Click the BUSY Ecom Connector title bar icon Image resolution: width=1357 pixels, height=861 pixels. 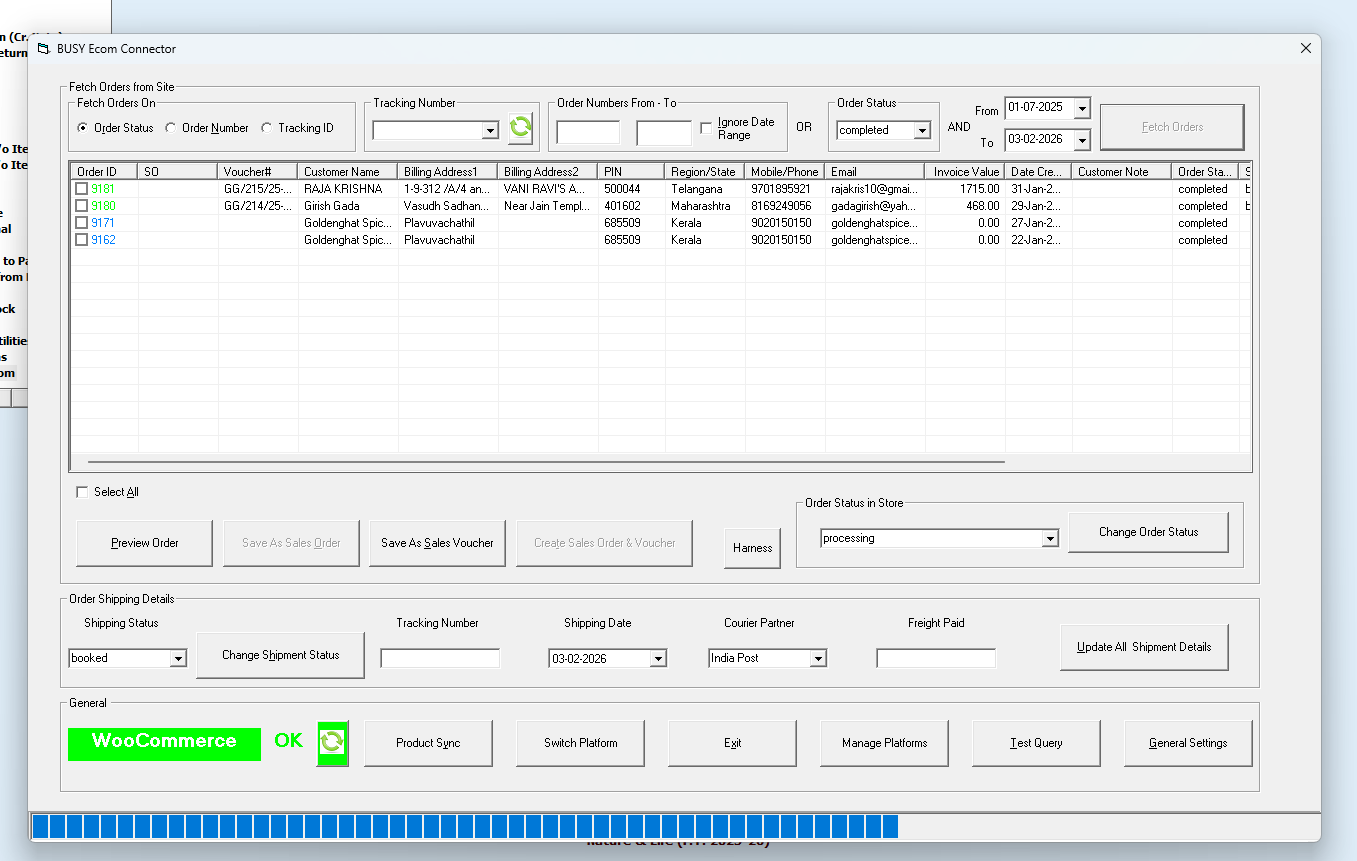coord(42,49)
